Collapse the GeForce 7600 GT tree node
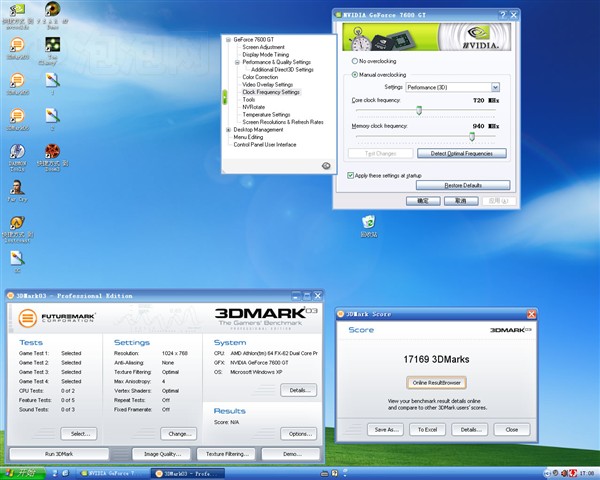The width and height of the screenshot is (600, 480). (x=228, y=39)
